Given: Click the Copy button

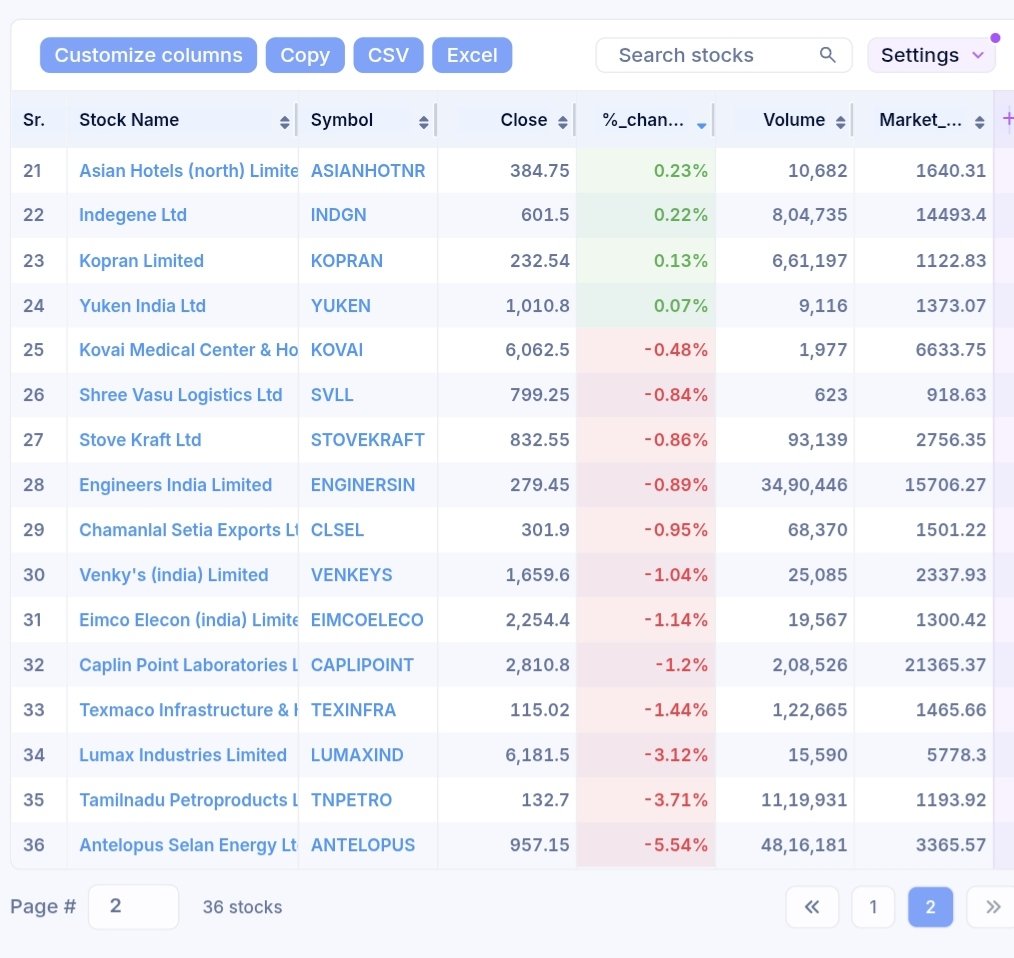Looking at the screenshot, I should (305, 55).
